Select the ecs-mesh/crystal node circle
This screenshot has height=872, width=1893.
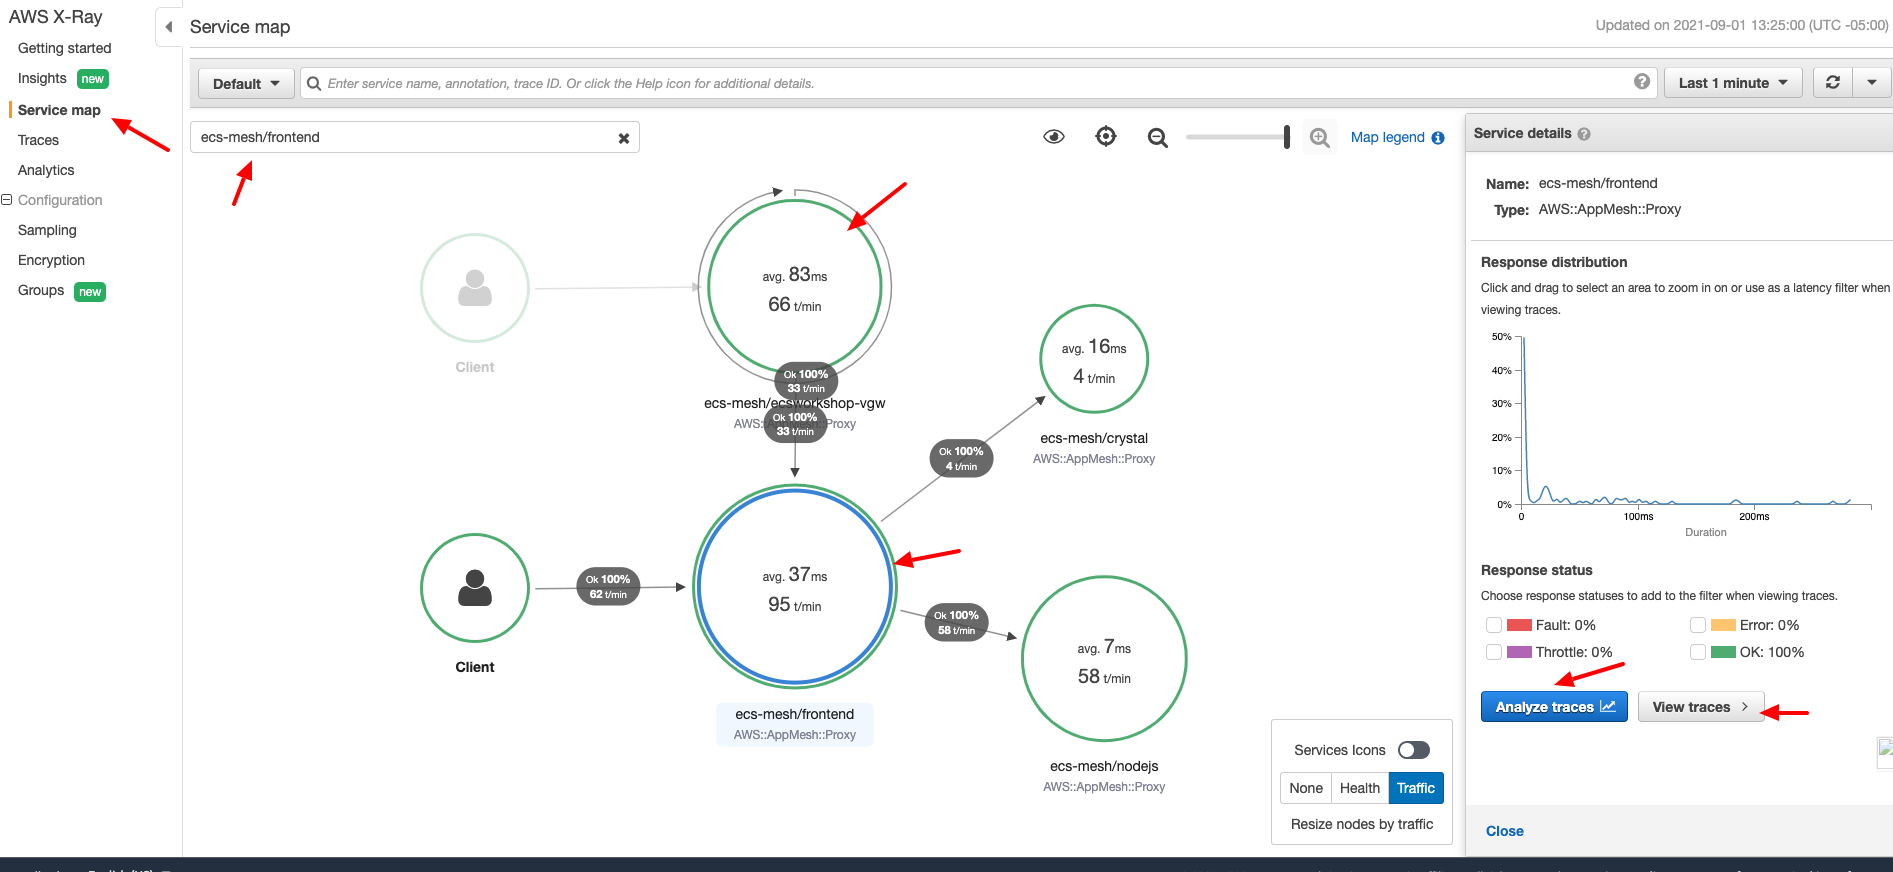coord(1094,359)
